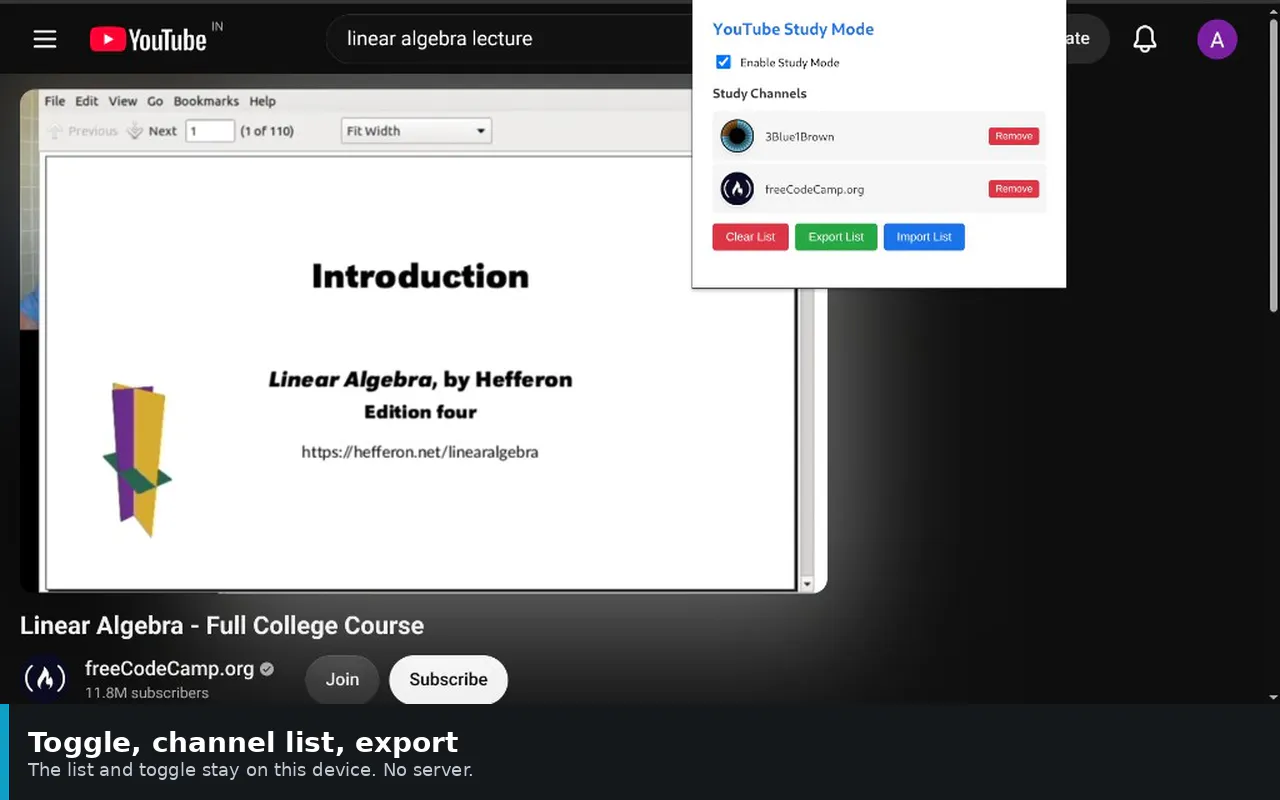The image size is (1280, 800).
Task: Remove 3Blue1Brown from the Study Channels
Action: (x=1014, y=136)
